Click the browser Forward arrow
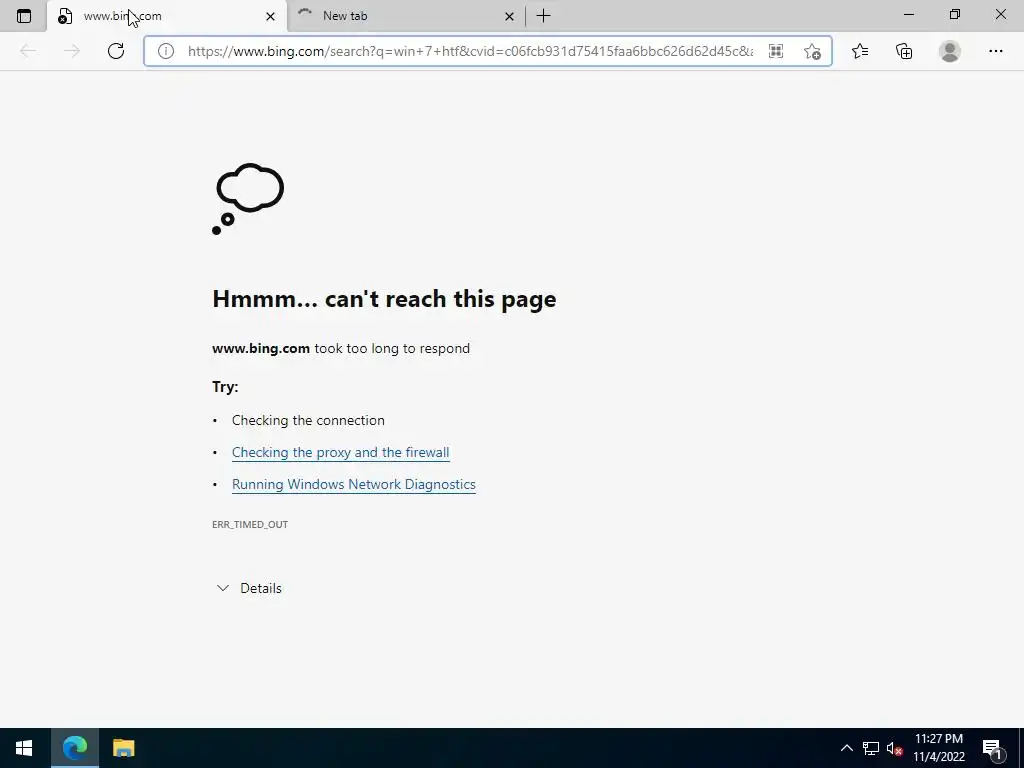 (71, 51)
